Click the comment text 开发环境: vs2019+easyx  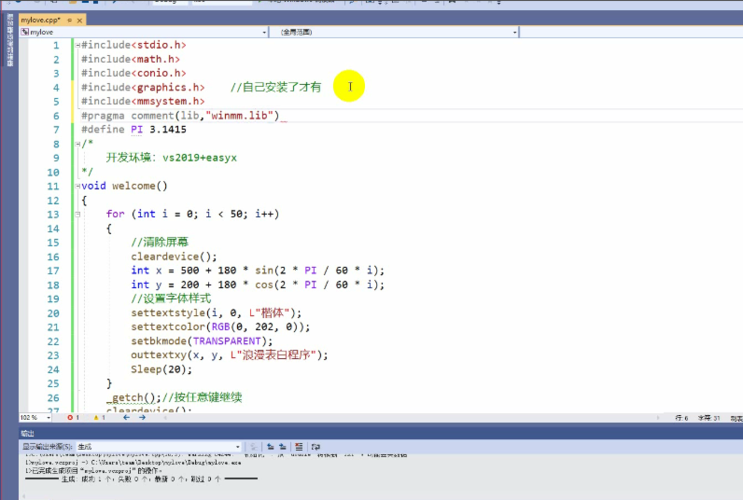coord(171,158)
